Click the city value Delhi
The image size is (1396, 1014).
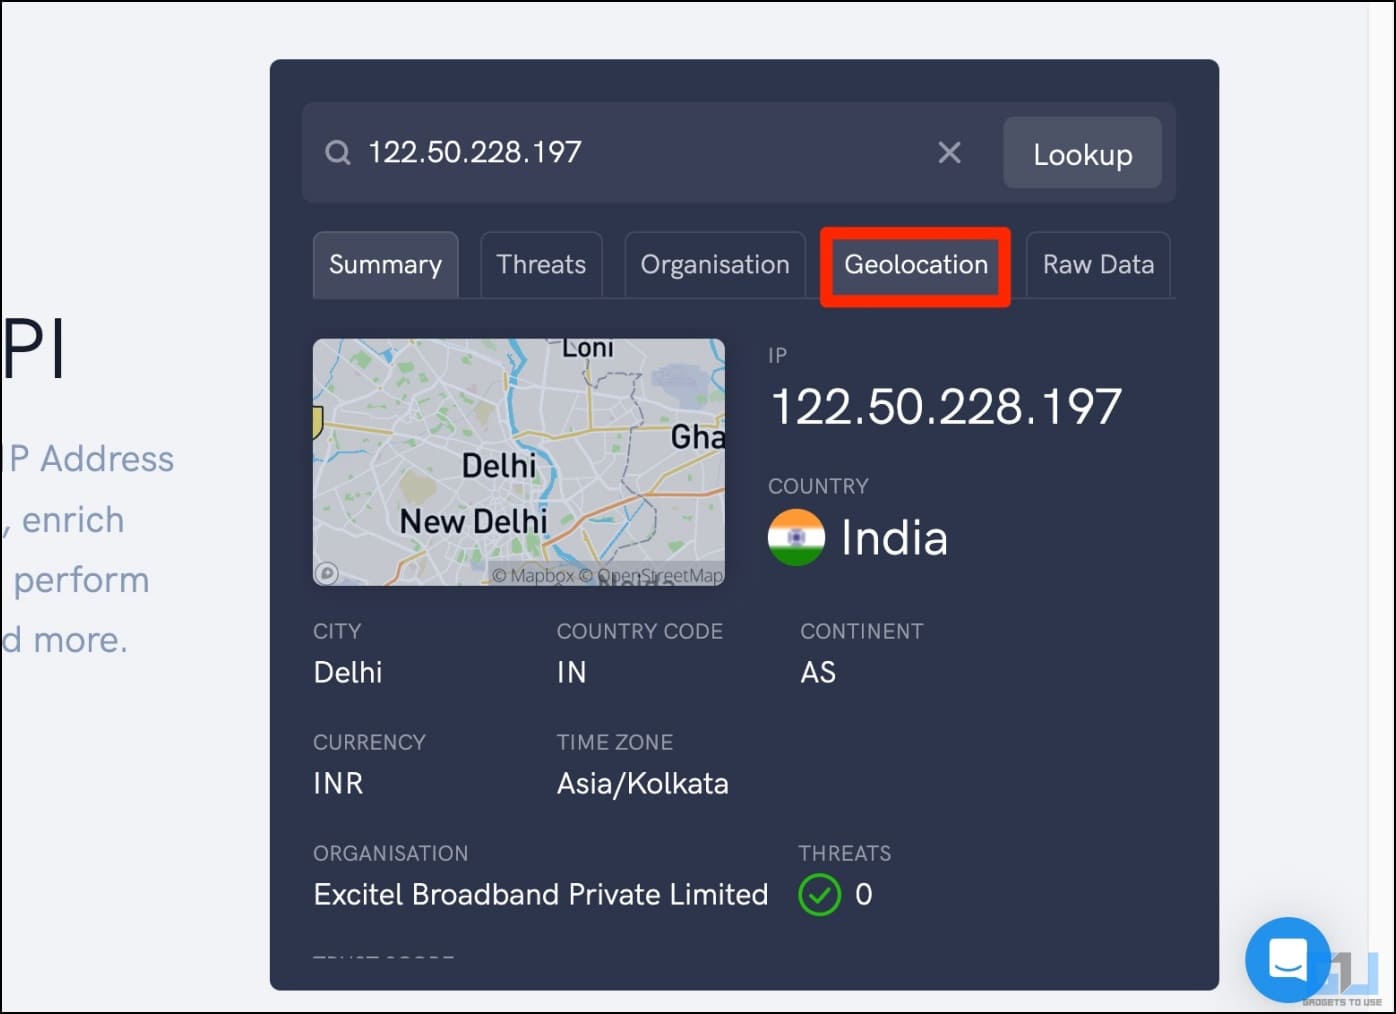coord(348,673)
